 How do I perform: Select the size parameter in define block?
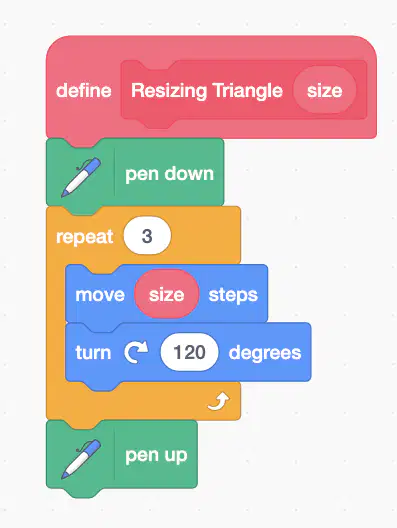325,90
